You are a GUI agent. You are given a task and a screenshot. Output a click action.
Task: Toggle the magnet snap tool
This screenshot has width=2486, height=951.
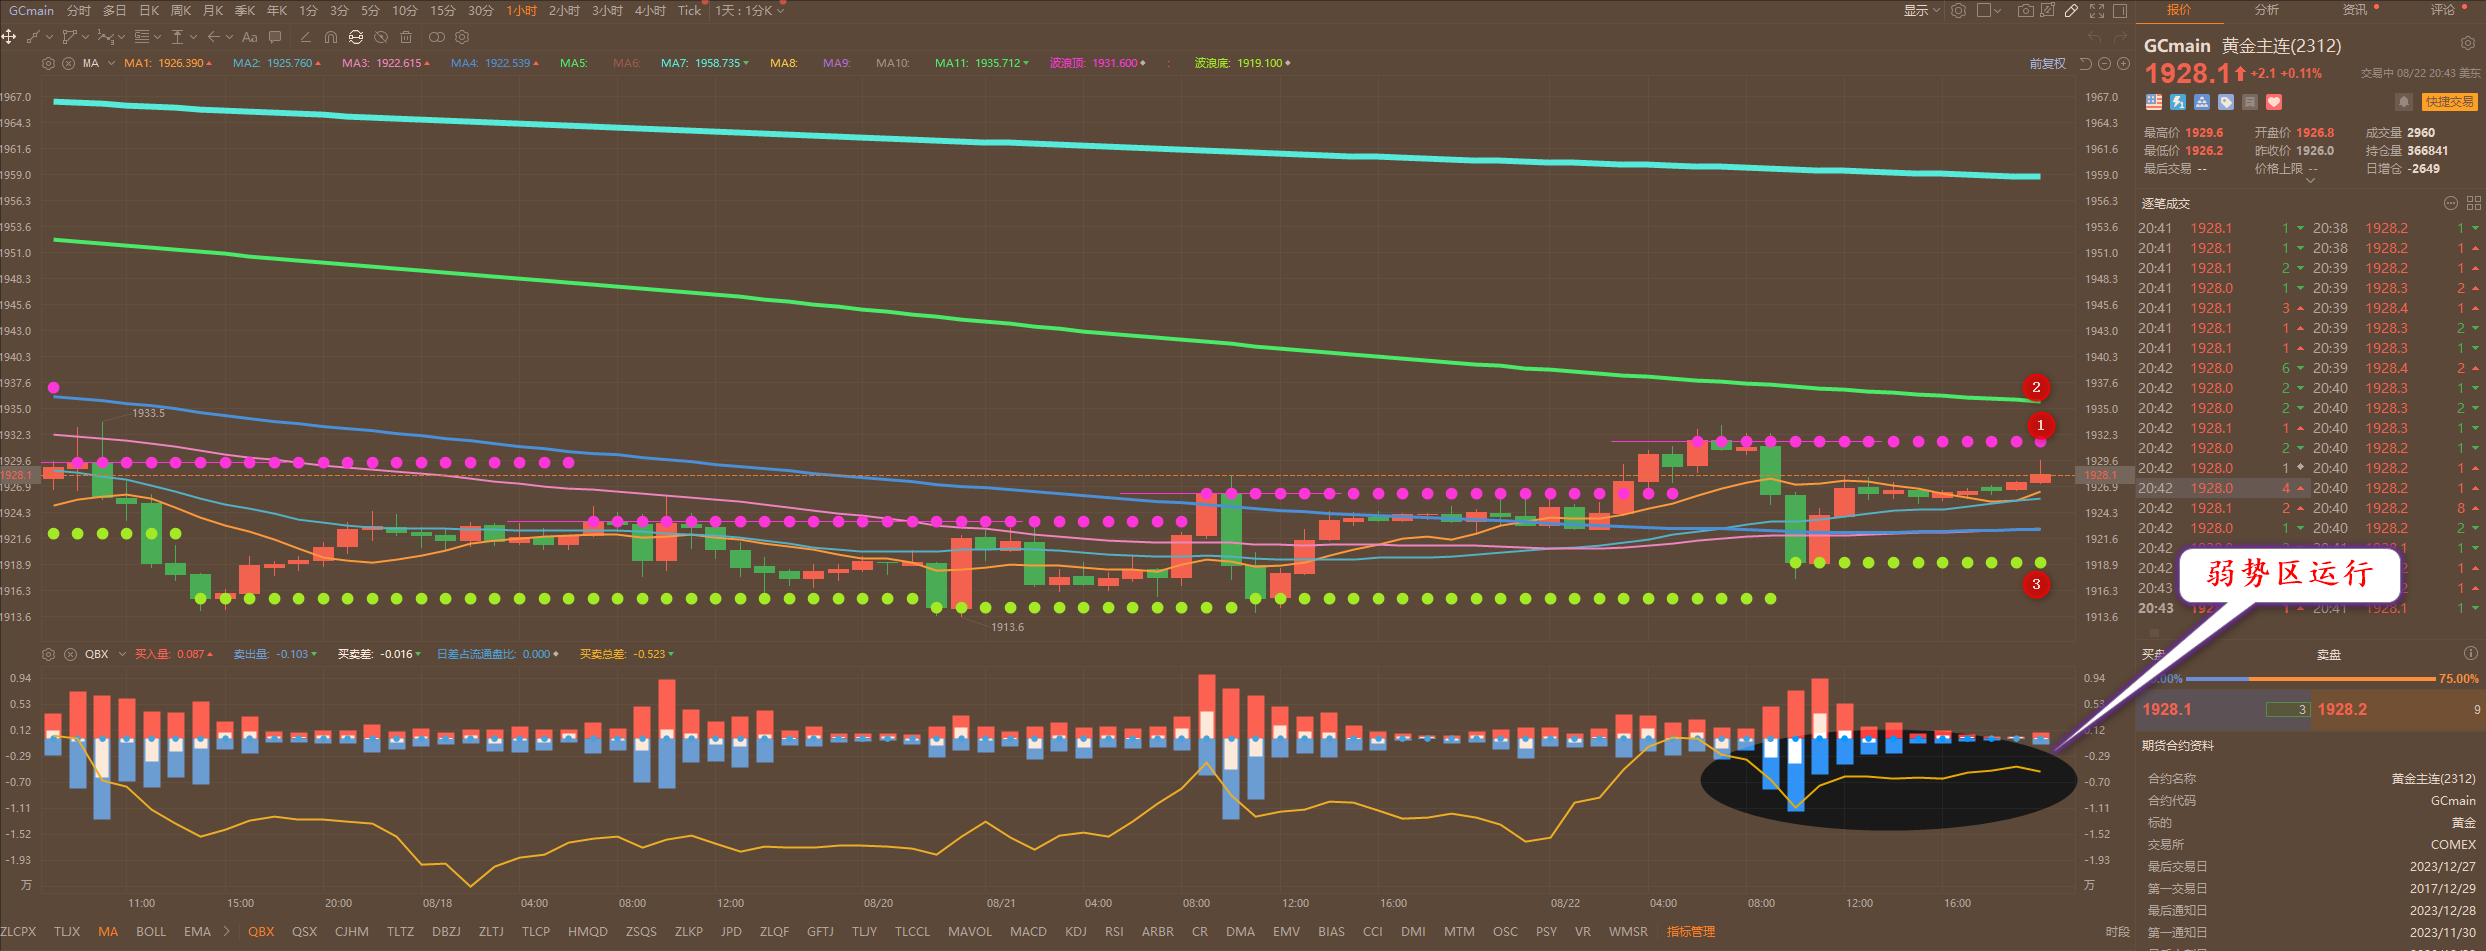331,37
